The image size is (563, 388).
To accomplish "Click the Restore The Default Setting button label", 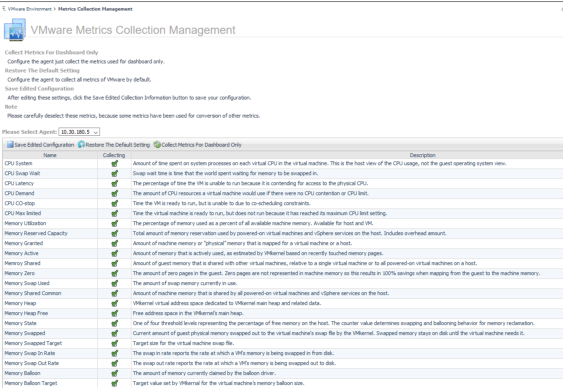I will (118, 145).
